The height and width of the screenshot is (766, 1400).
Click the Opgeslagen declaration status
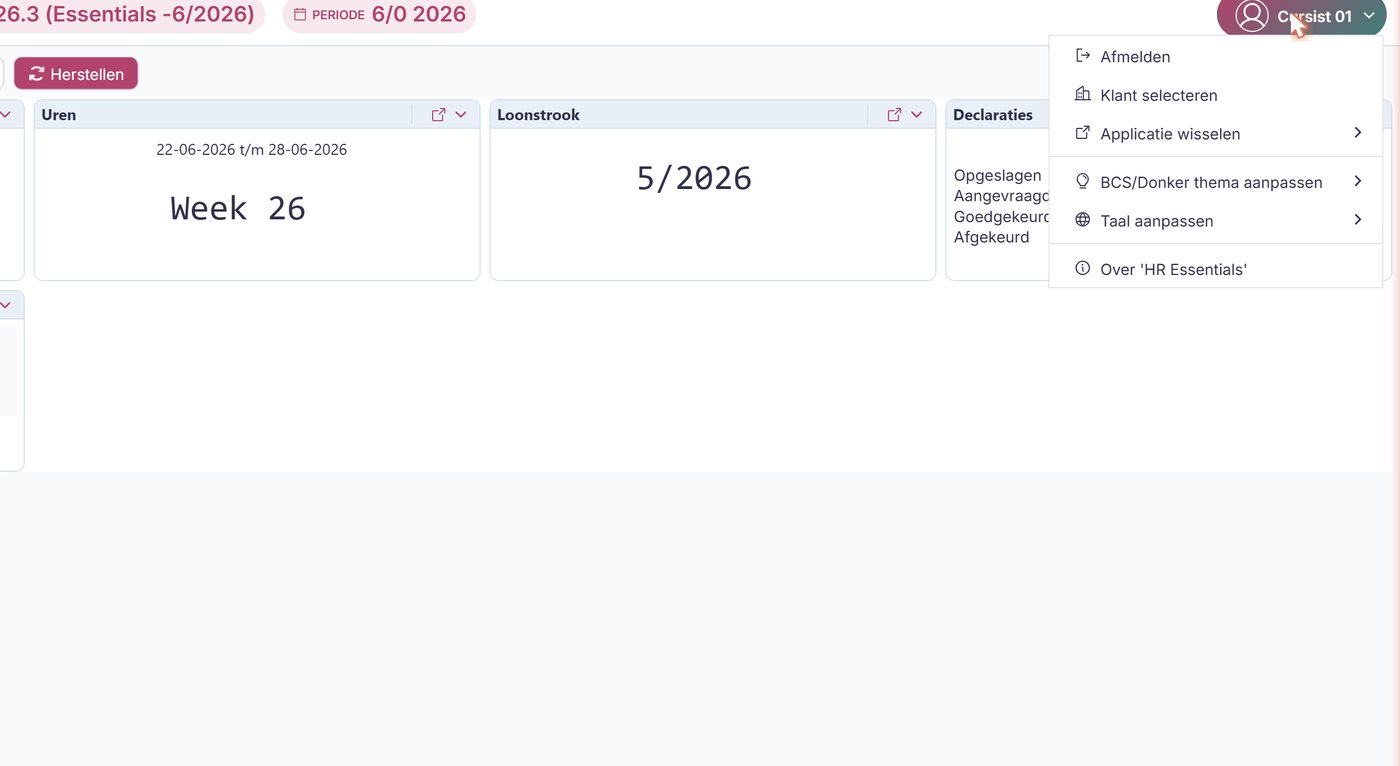coord(997,175)
